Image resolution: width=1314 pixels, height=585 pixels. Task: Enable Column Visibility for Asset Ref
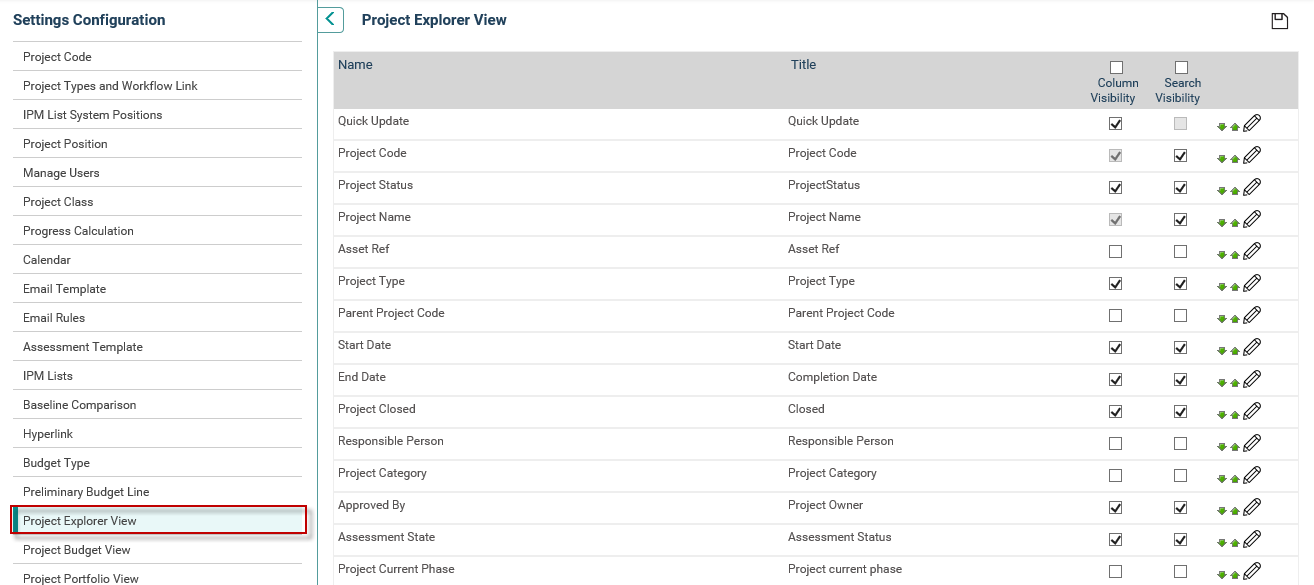1116,252
